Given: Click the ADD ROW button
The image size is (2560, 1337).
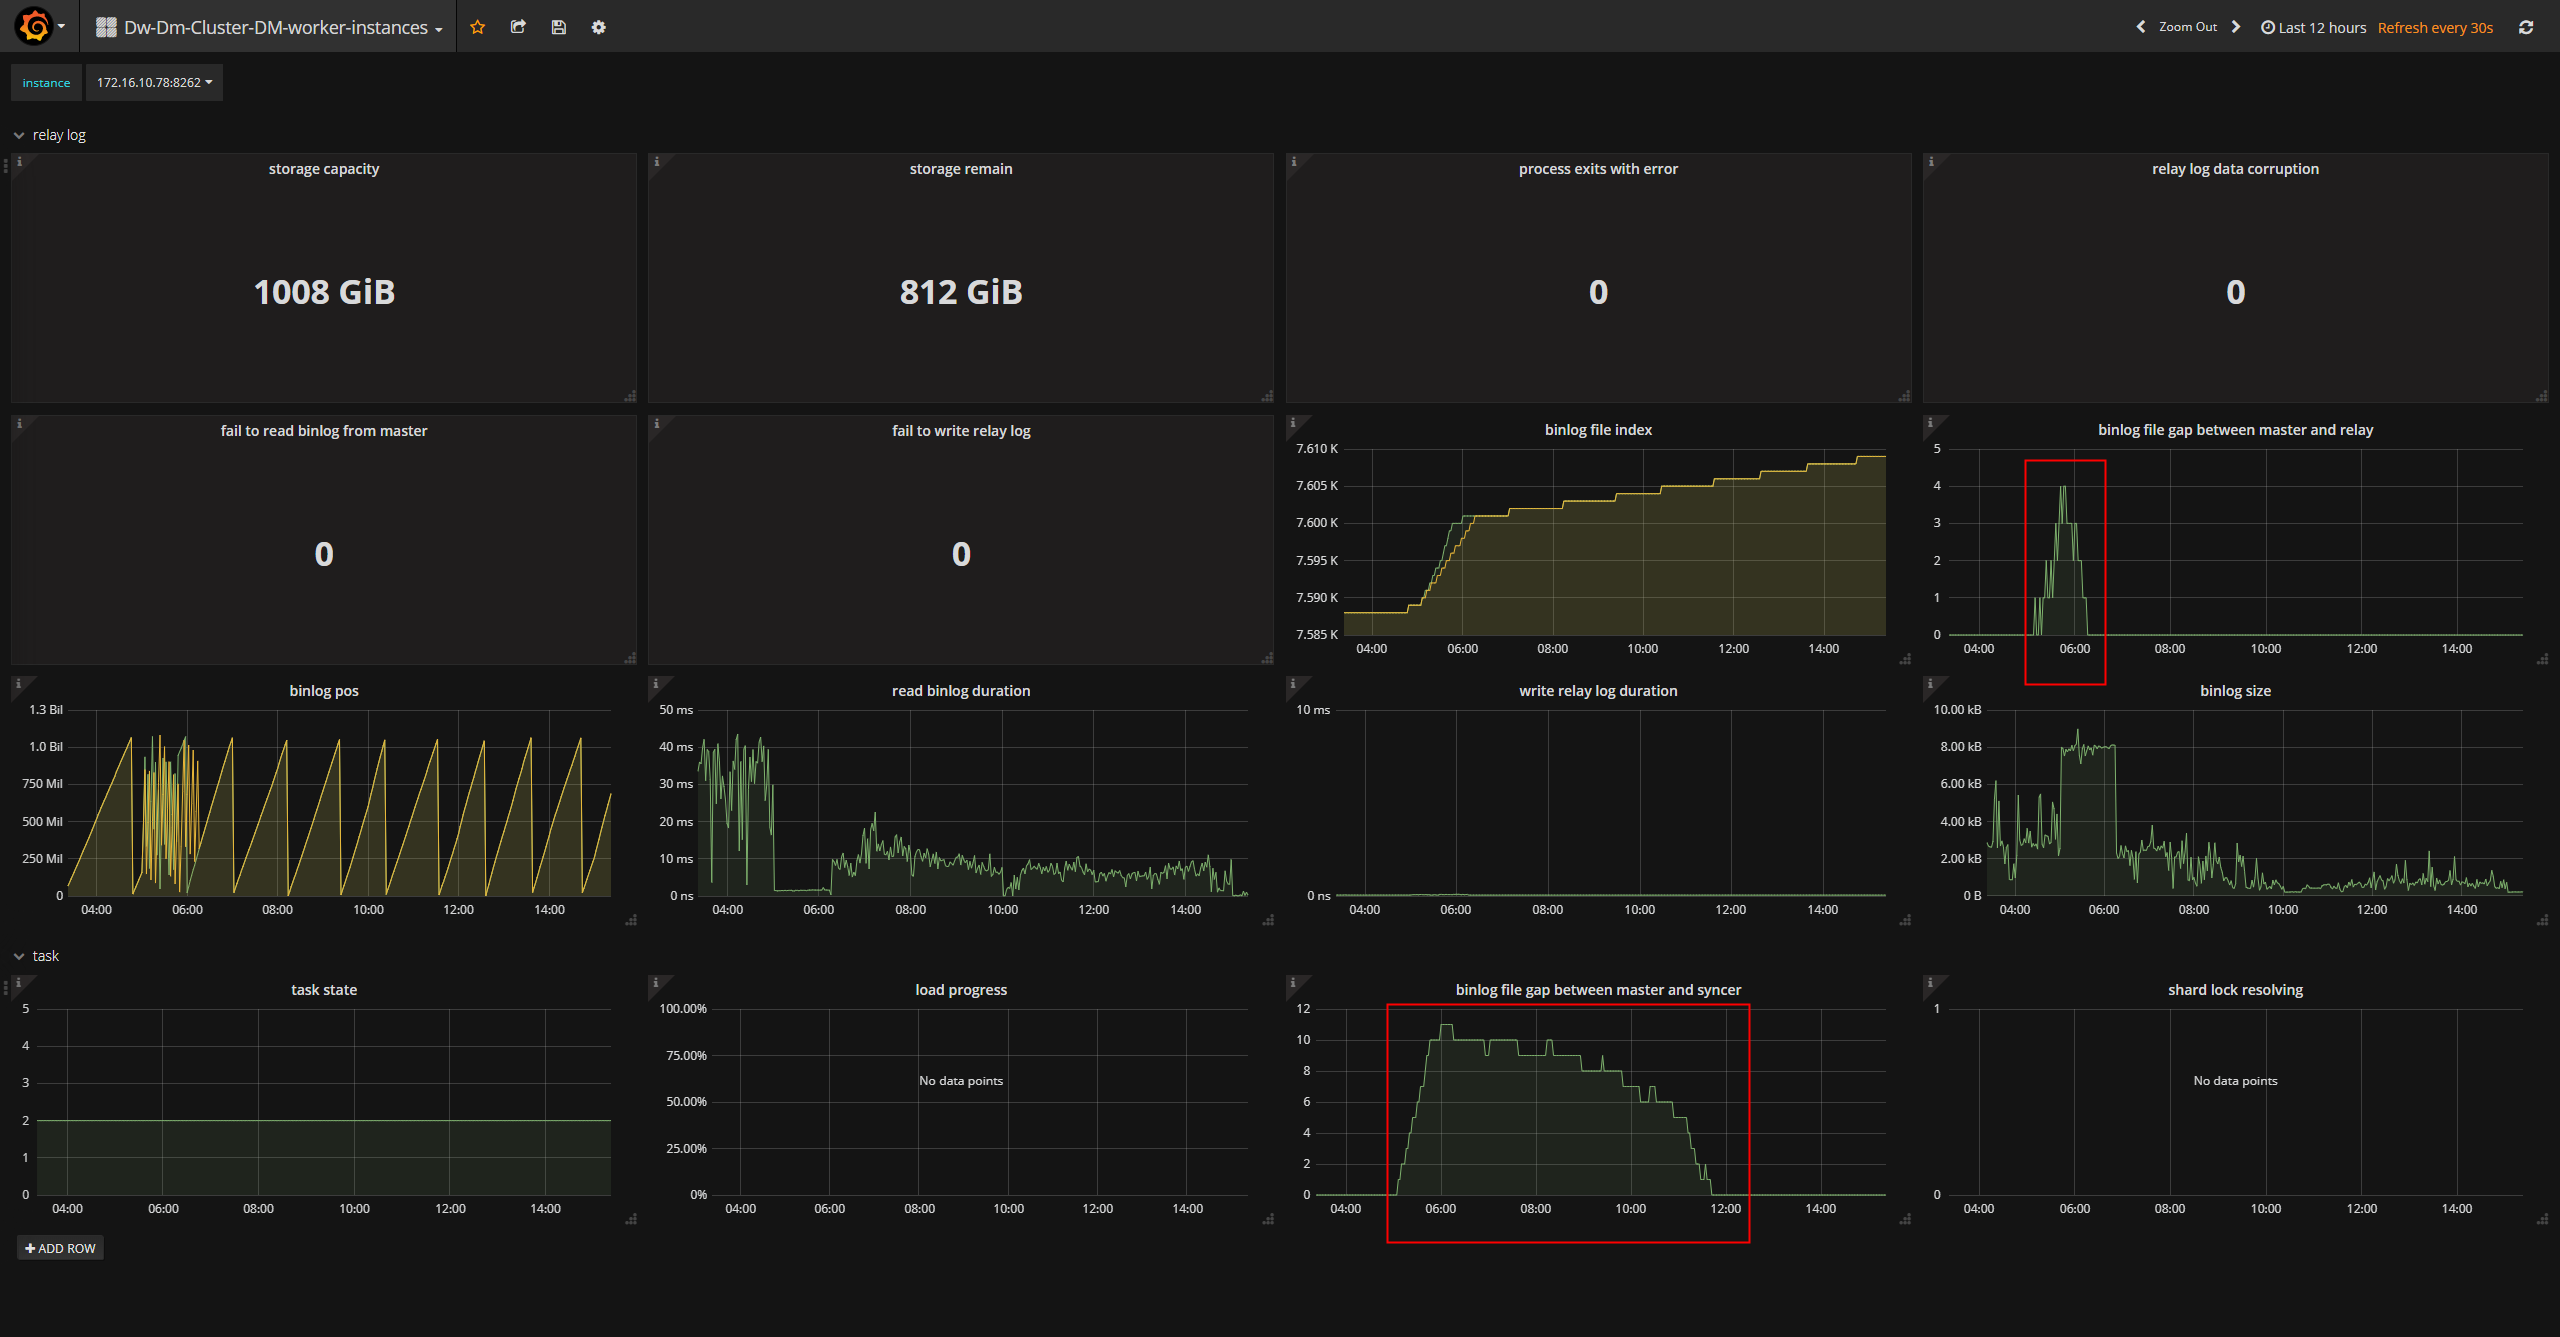Looking at the screenshot, I should pyautogui.click(x=60, y=1248).
